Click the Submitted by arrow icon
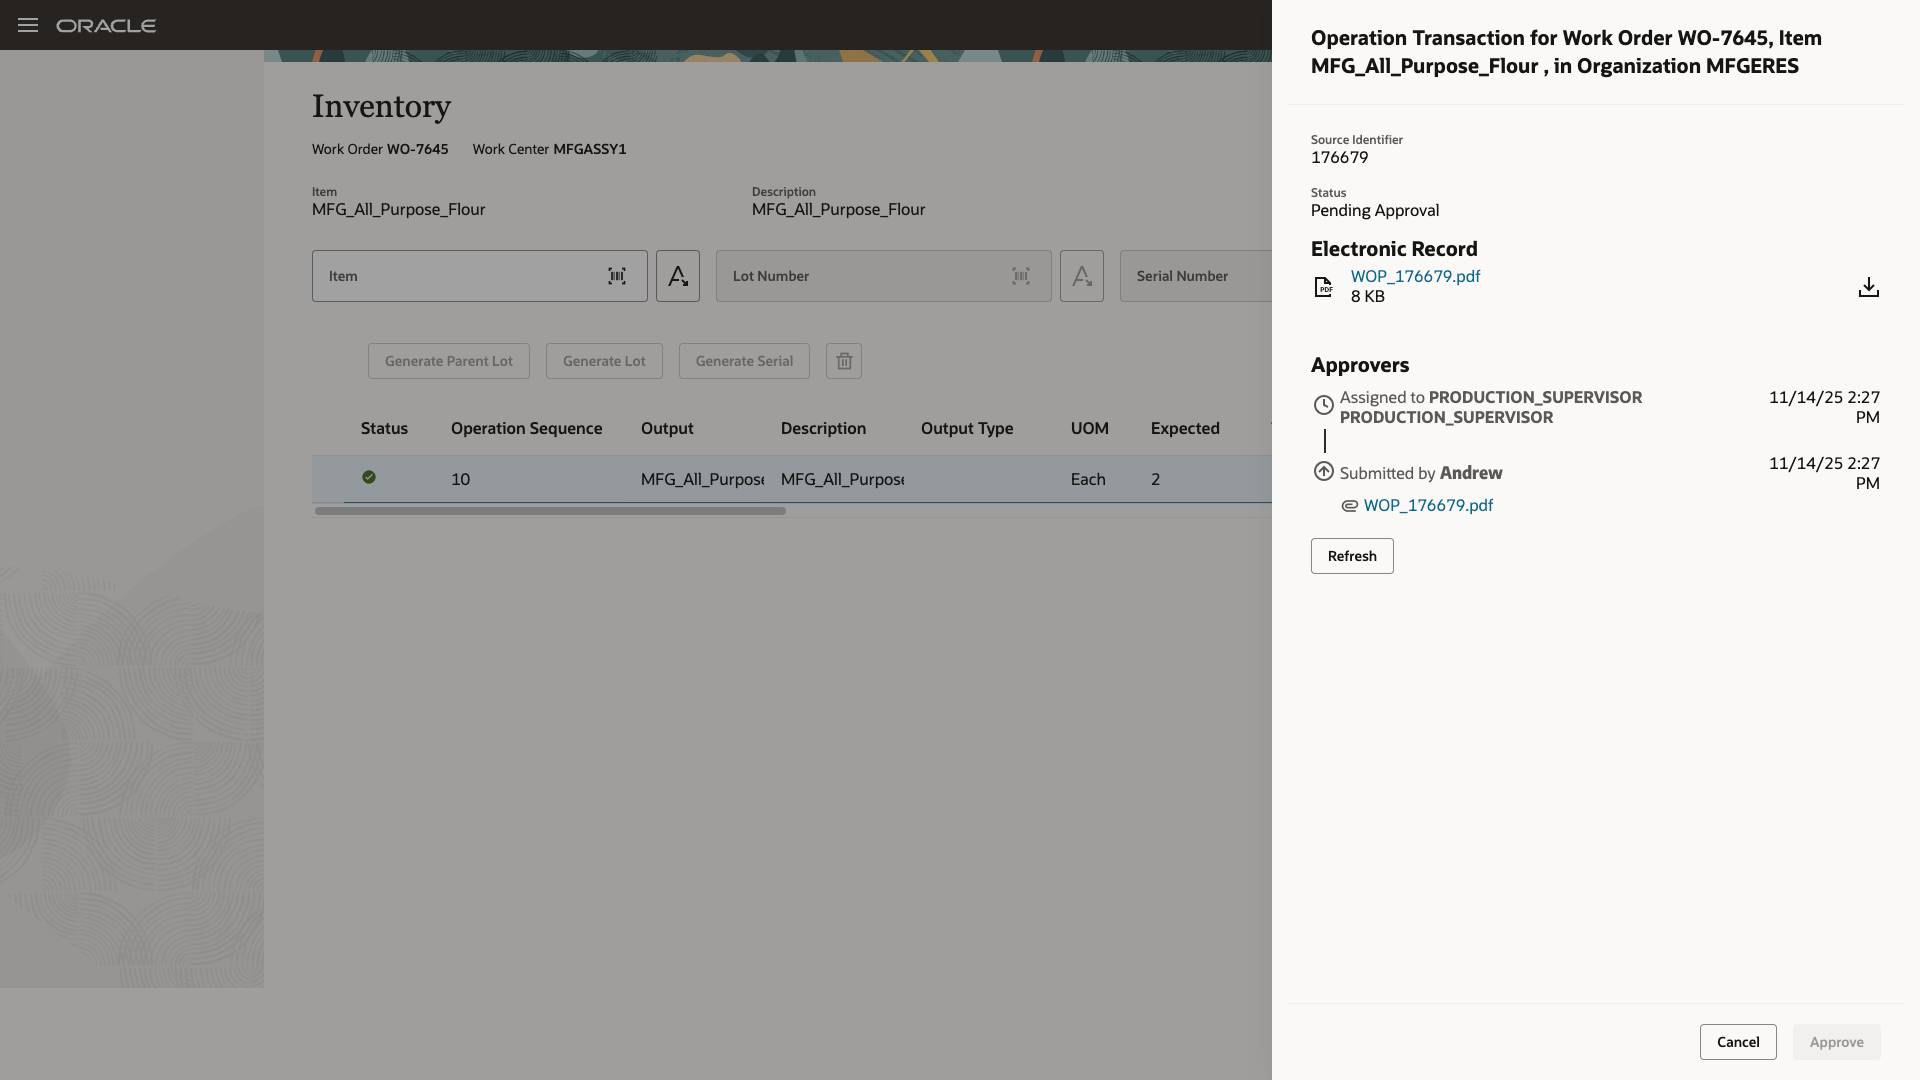This screenshot has height=1080, width=1920. (1323, 471)
